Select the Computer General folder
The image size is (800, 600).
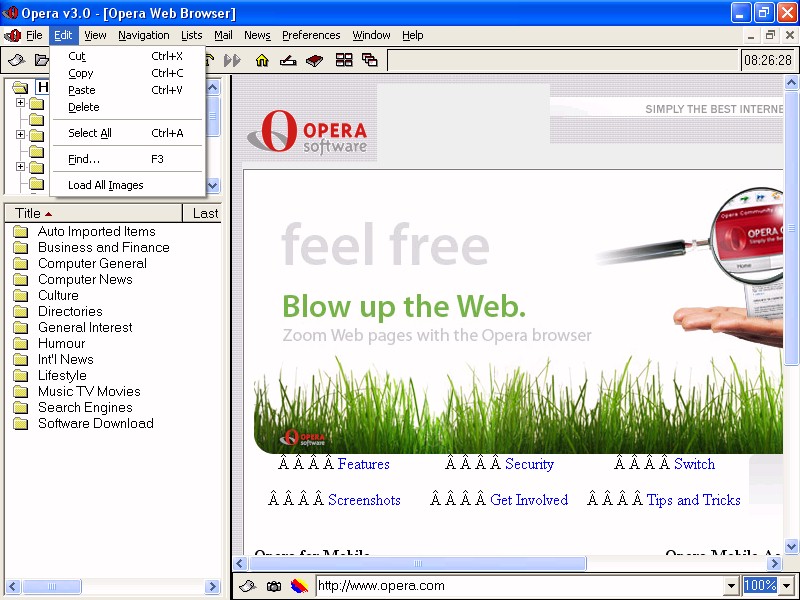[x=92, y=263]
